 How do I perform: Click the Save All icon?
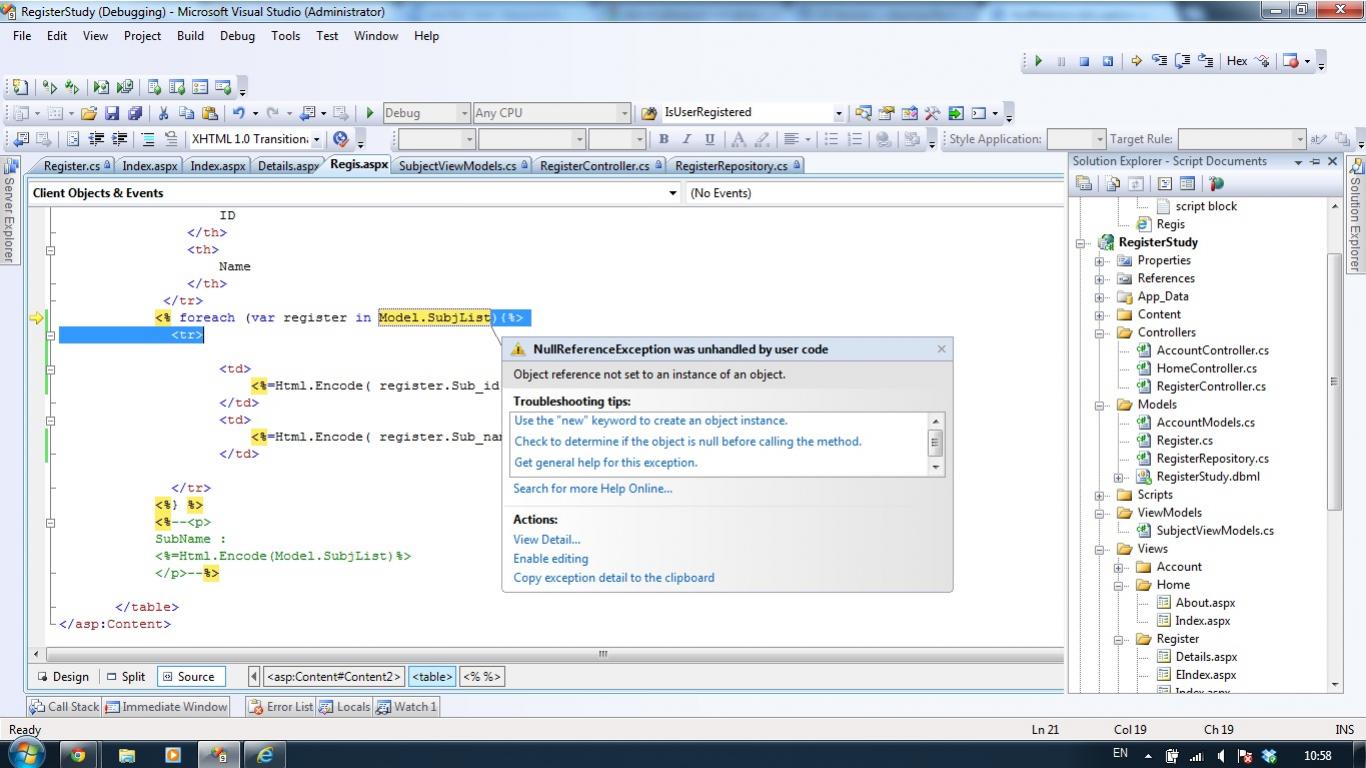coord(135,113)
